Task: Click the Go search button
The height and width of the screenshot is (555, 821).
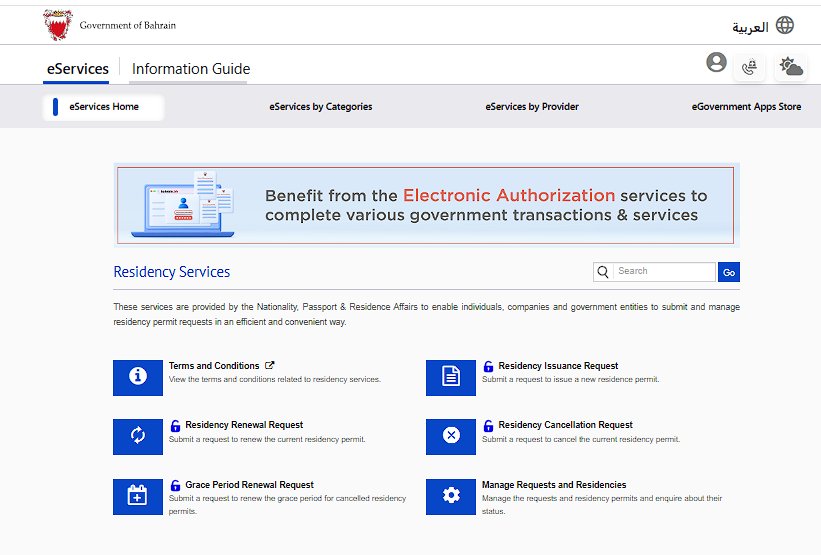Action: click(729, 272)
